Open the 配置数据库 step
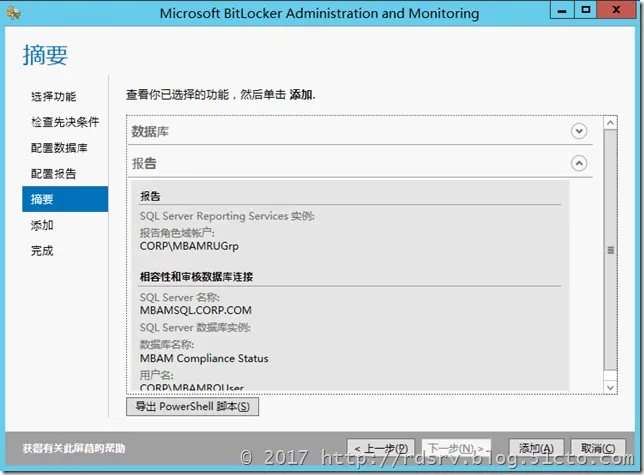Image resolution: width=644 pixels, height=475 pixels. (59, 148)
